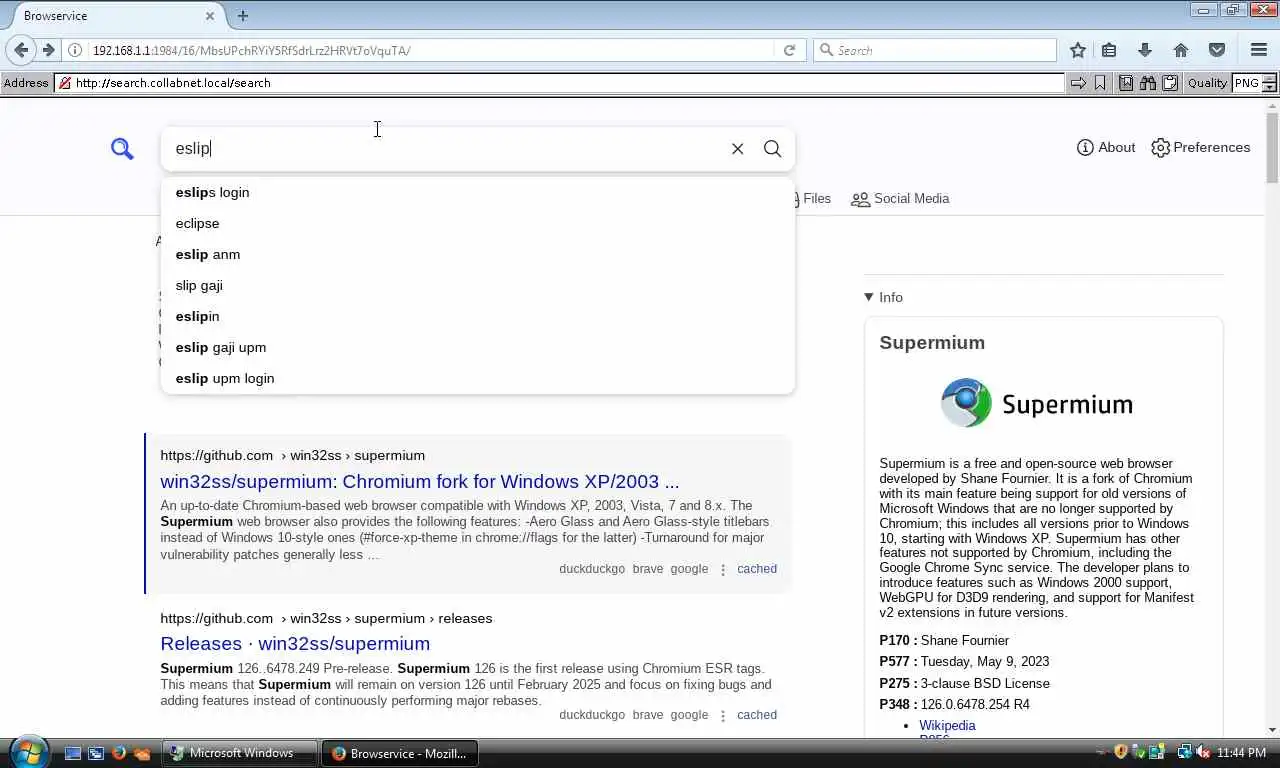Viewport: 1280px width, 768px height.
Task: Open the three-dot menu of Releases result
Action: [x=723, y=715]
